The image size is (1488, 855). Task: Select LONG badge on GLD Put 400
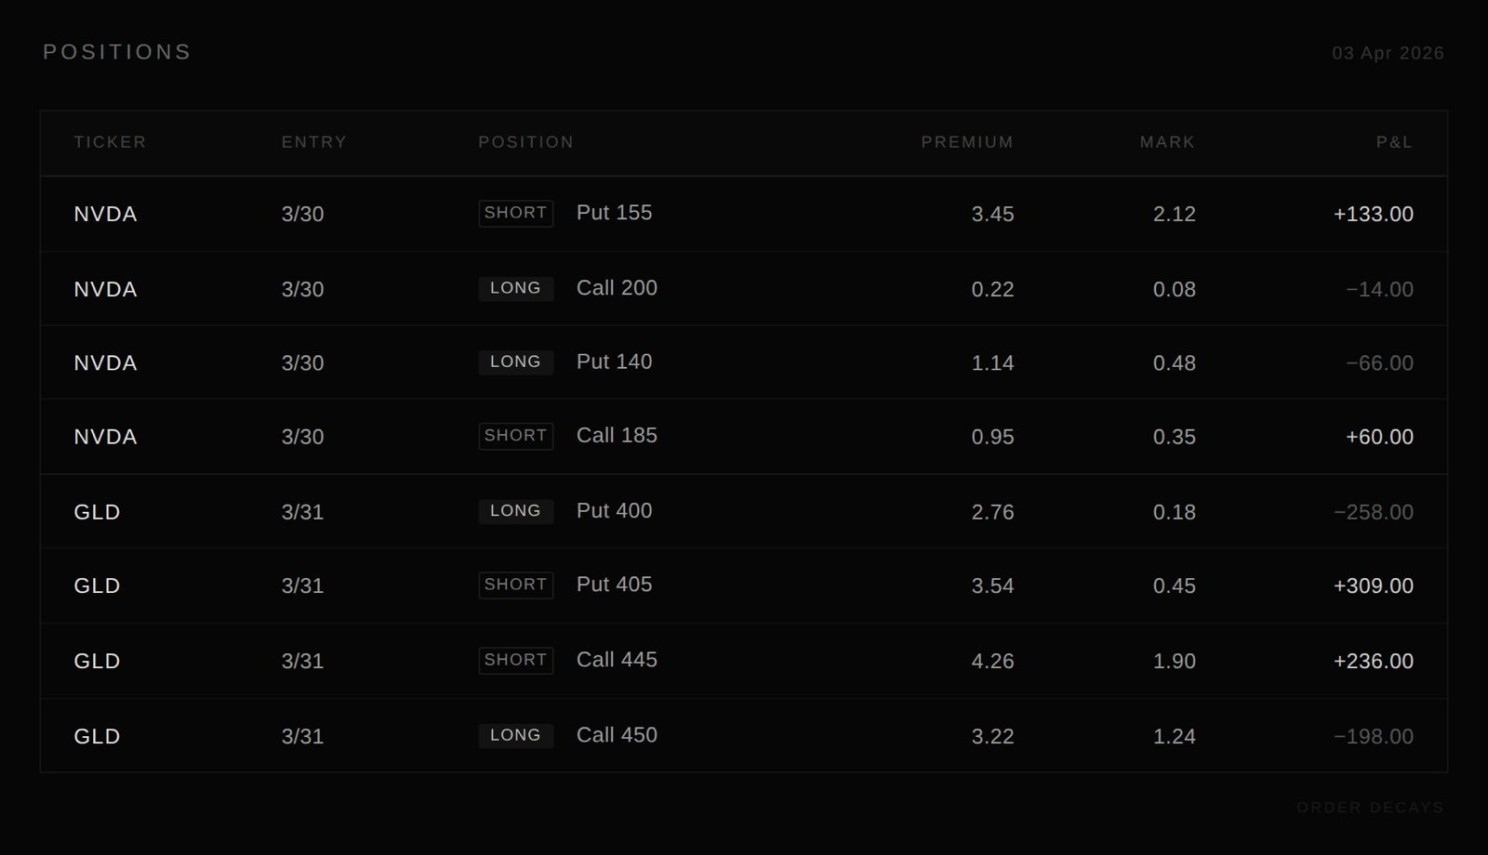coord(516,511)
